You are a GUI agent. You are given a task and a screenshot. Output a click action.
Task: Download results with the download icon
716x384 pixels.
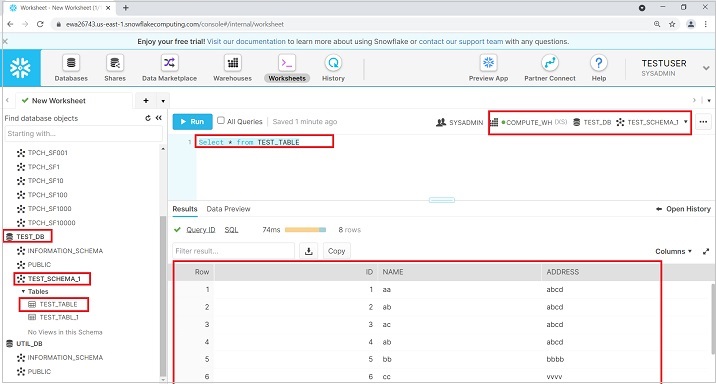[309, 251]
